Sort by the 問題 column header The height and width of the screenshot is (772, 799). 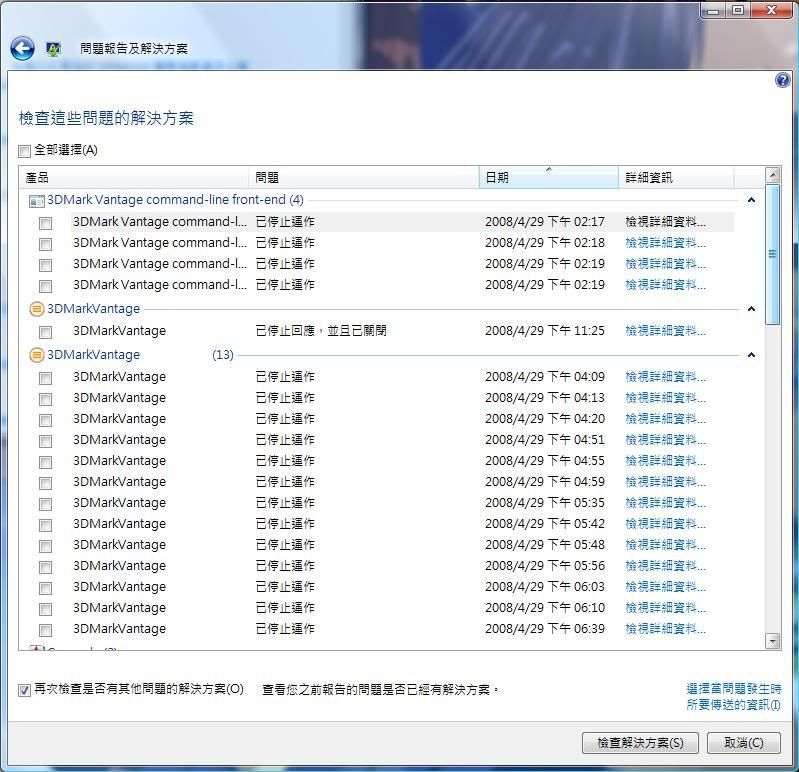pos(364,177)
